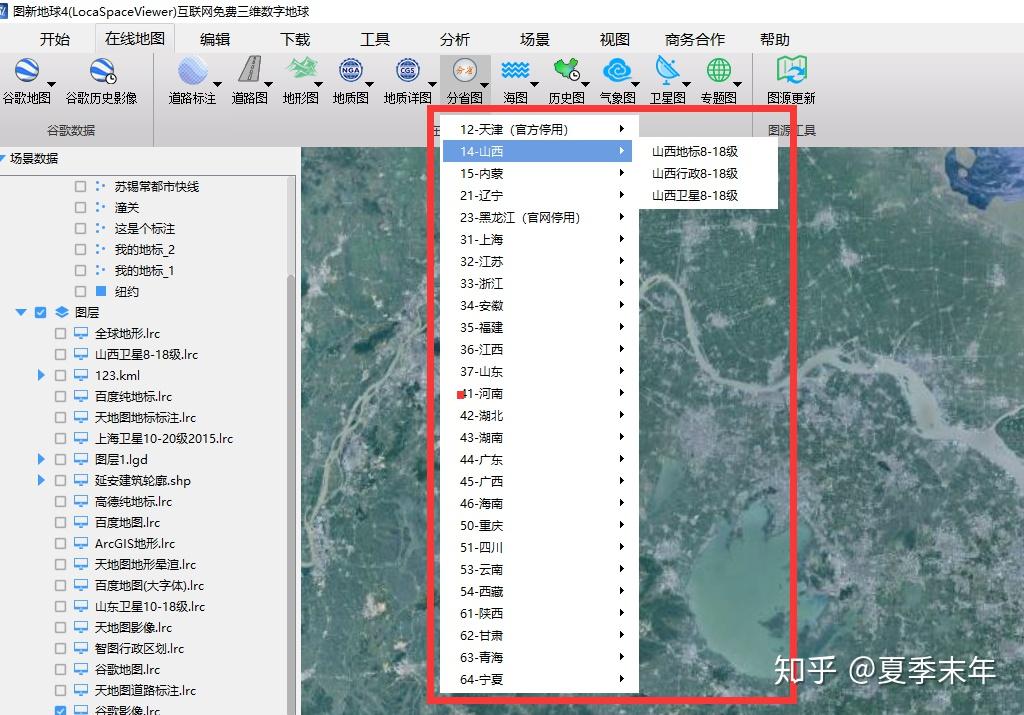Screen dimensions: 1024x715
Task: Expand the 123.kml tree node
Action: tap(40, 375)
